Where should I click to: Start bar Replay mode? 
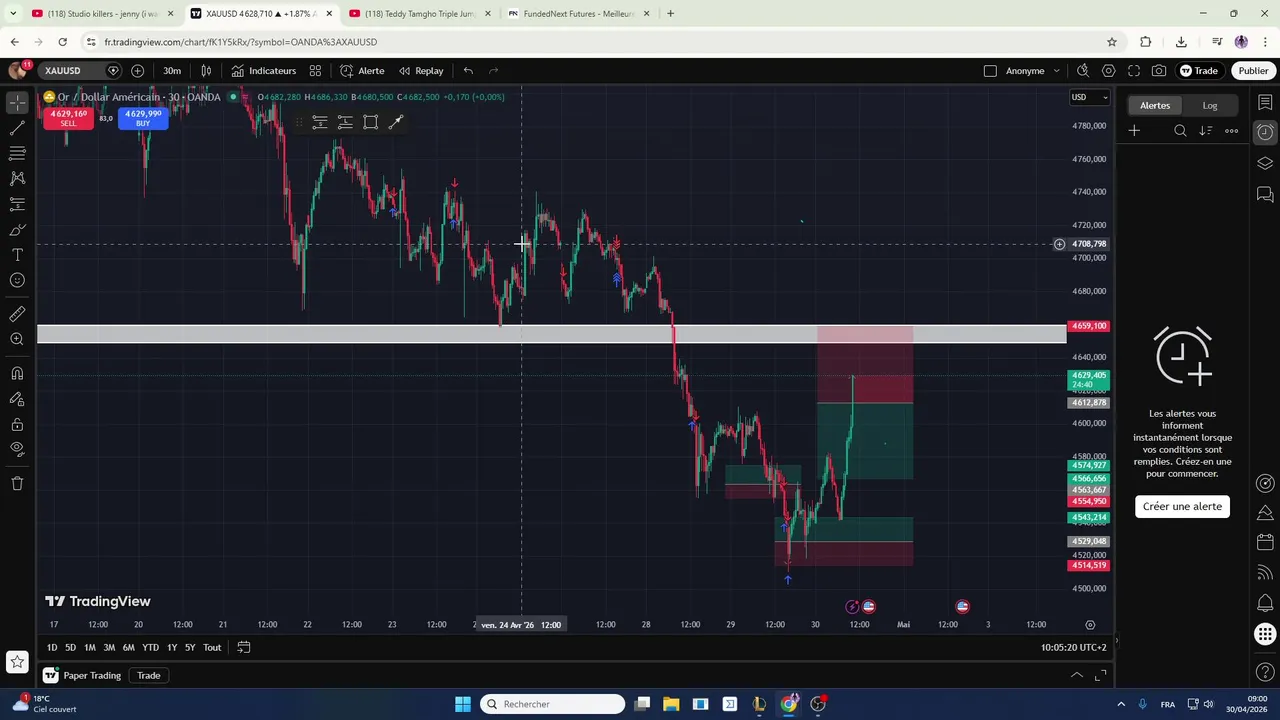tap(421, 71)
